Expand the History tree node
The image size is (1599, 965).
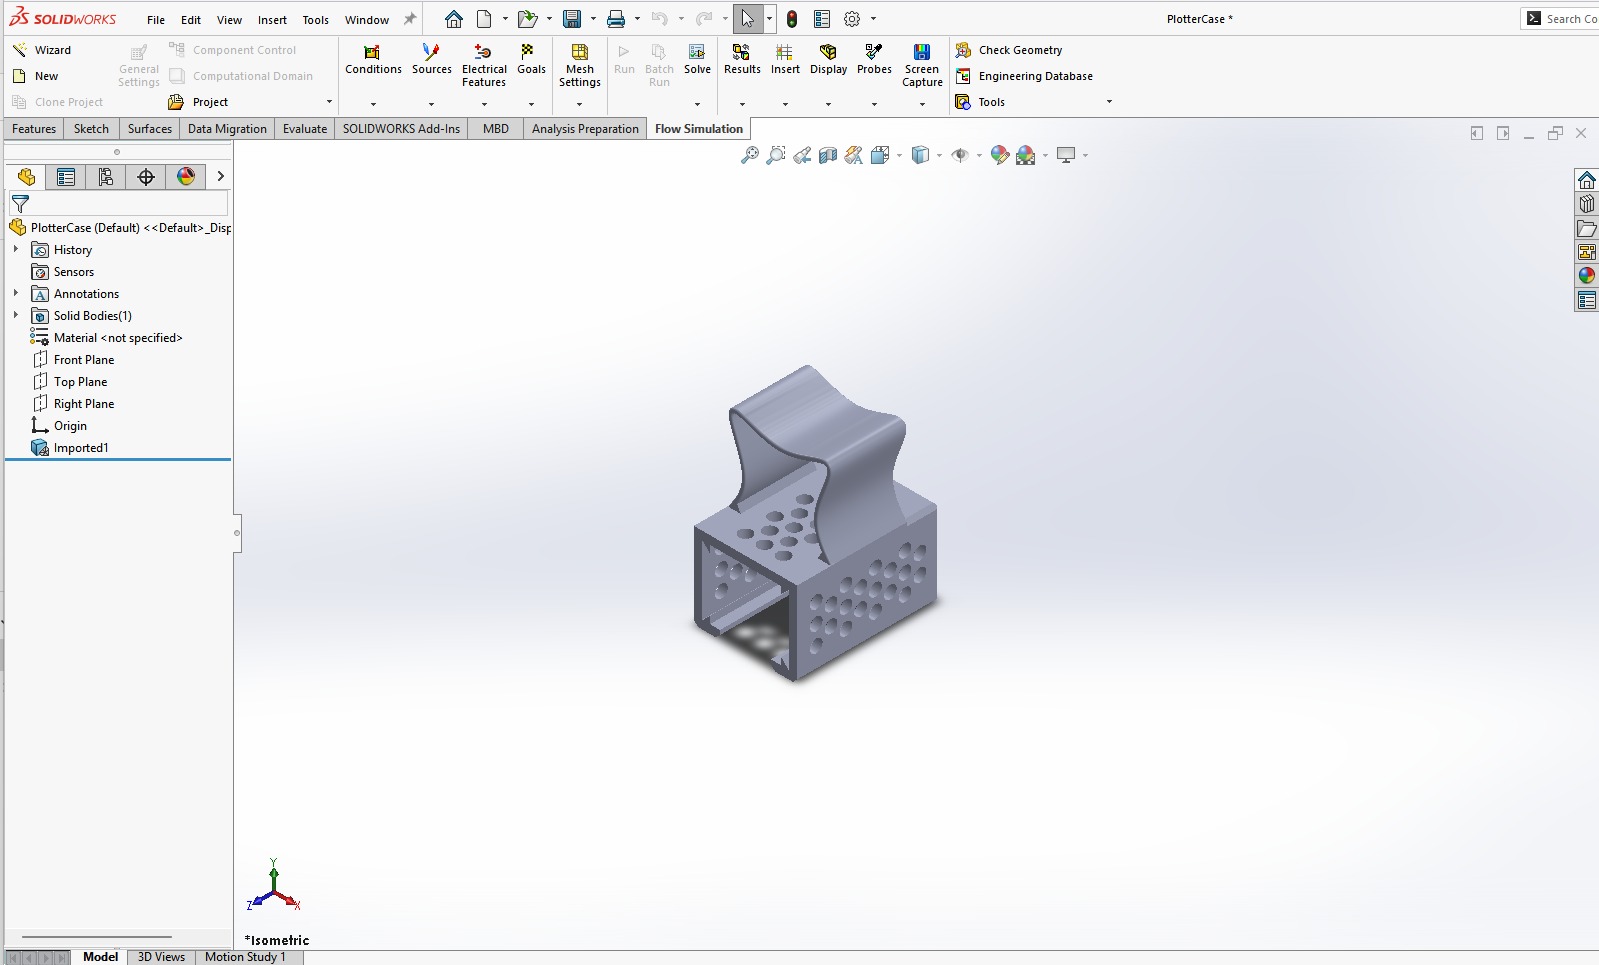pyautogui.click(x=16, y=250)
